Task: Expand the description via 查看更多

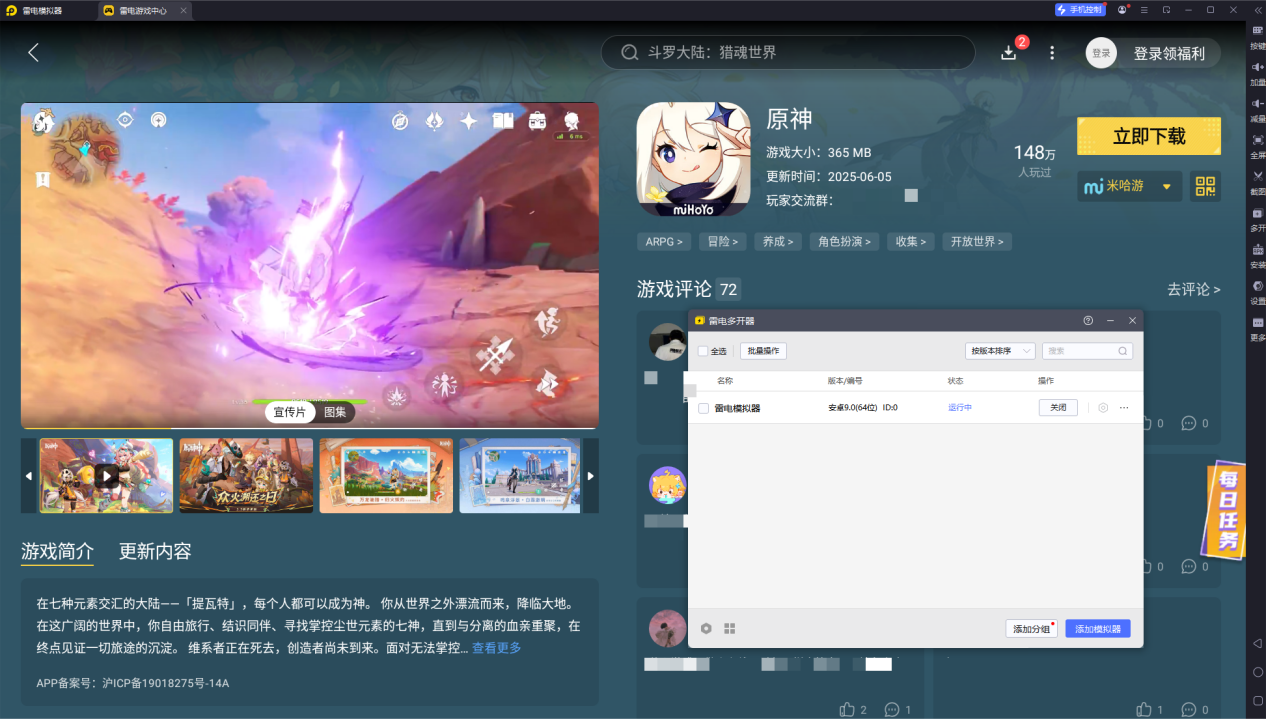Action: tap(496, 648)
